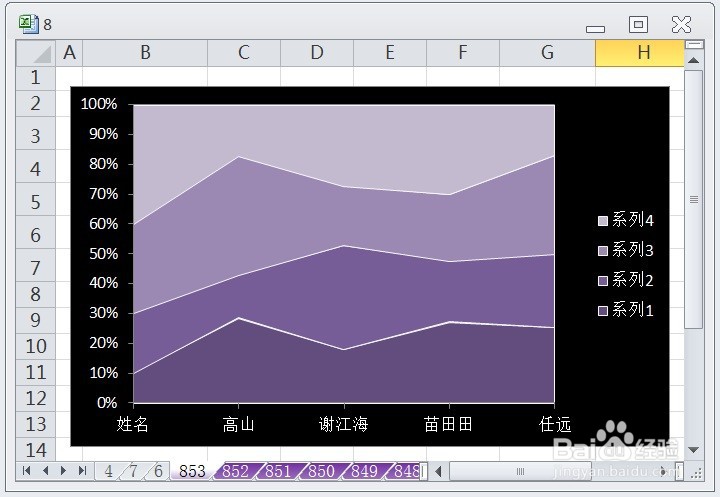Viewport: 720px width, 497px height.
Task: Switch to sheet tab 851
Action: [x=278, y=471]
